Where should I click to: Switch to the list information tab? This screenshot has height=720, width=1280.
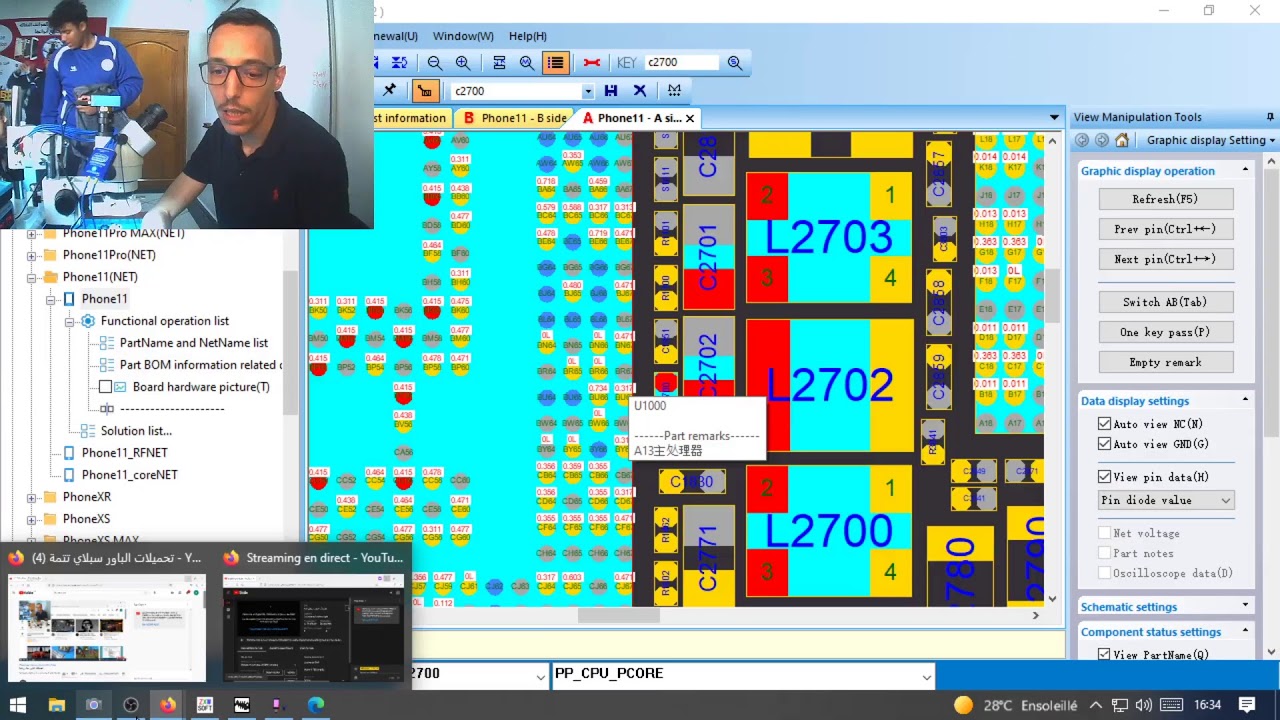(410, 118)
